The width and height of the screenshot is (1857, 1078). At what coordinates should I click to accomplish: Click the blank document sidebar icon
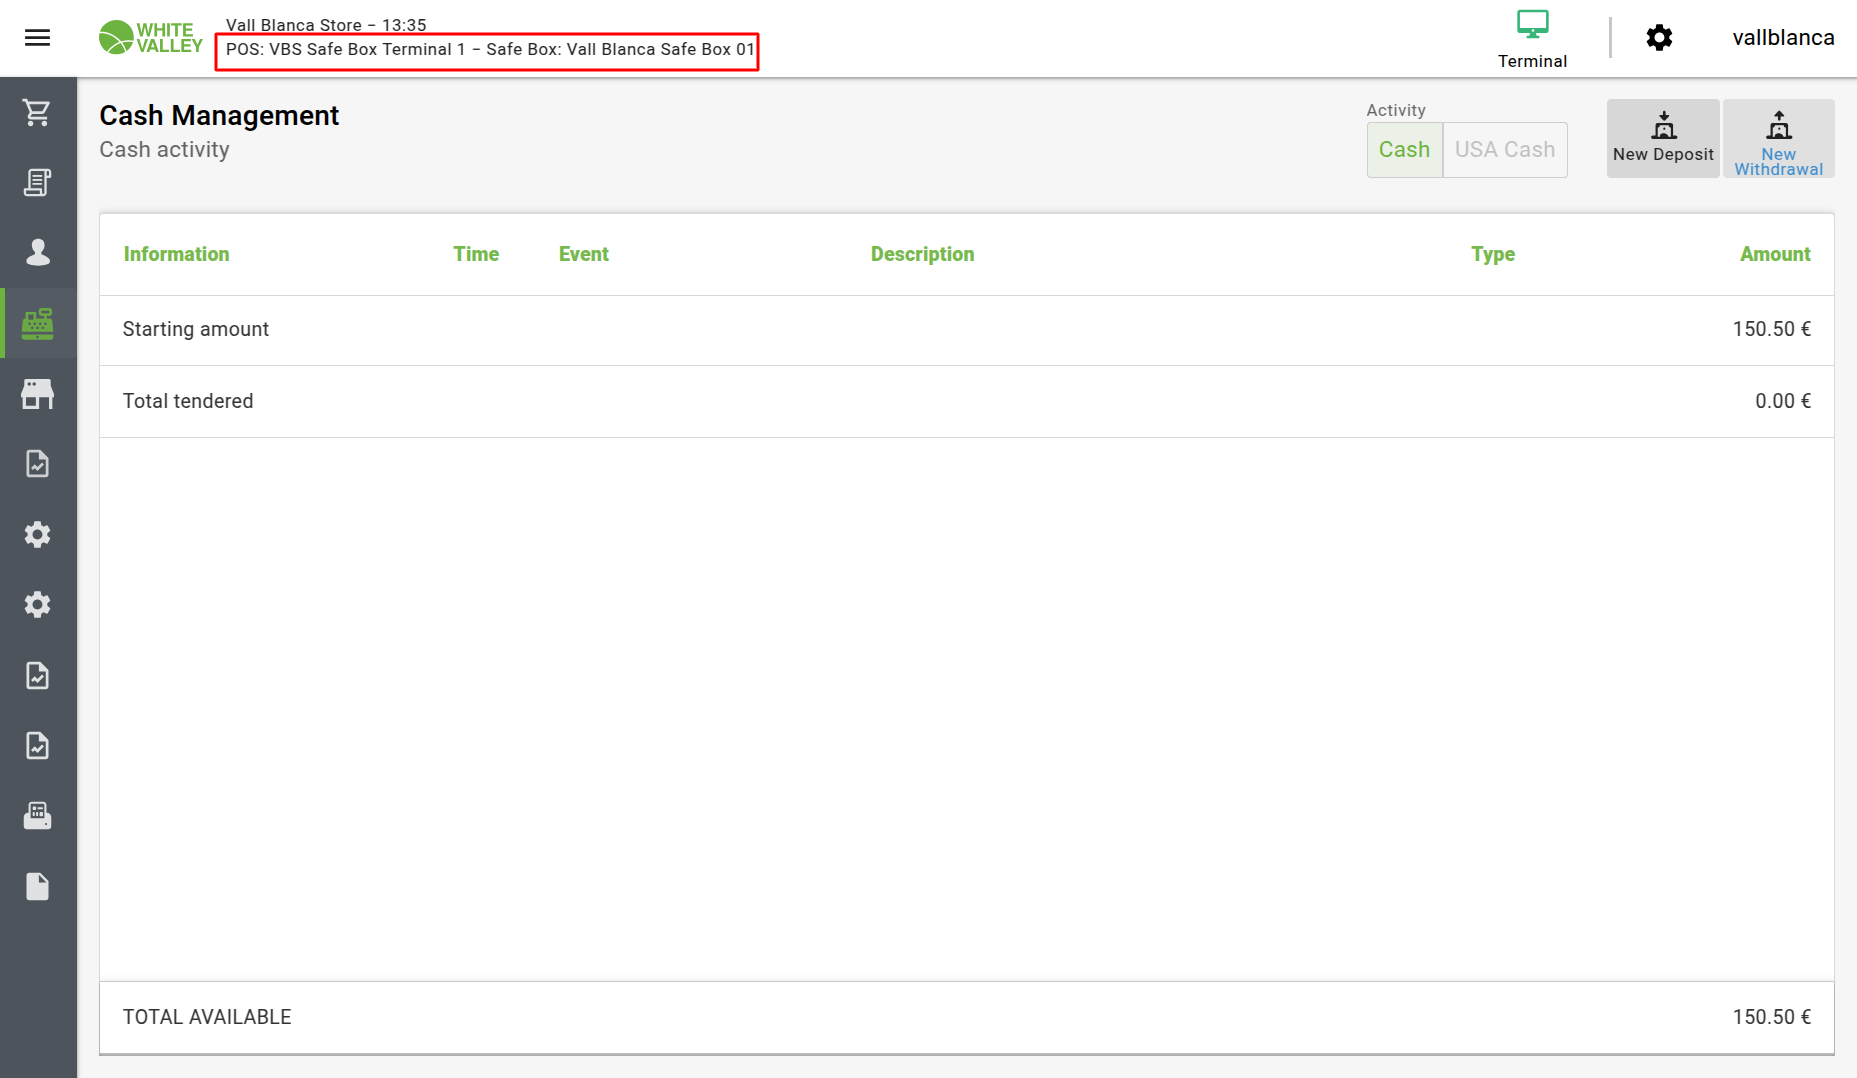click(37, 887)
